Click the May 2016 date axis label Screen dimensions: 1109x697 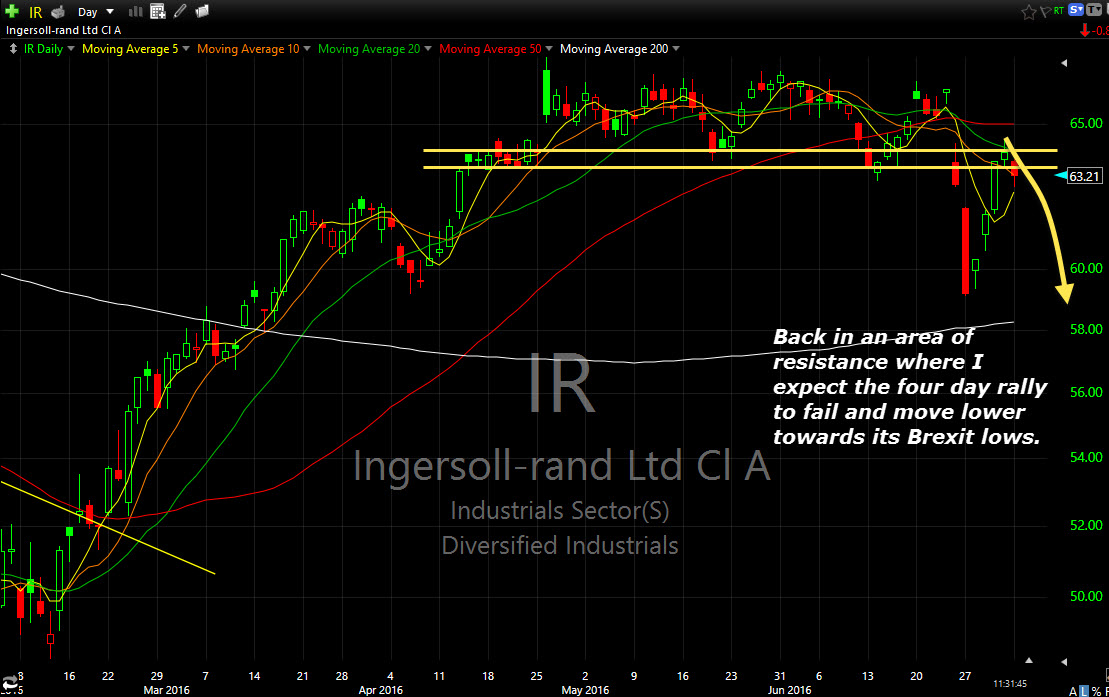(x=585, y=690)
